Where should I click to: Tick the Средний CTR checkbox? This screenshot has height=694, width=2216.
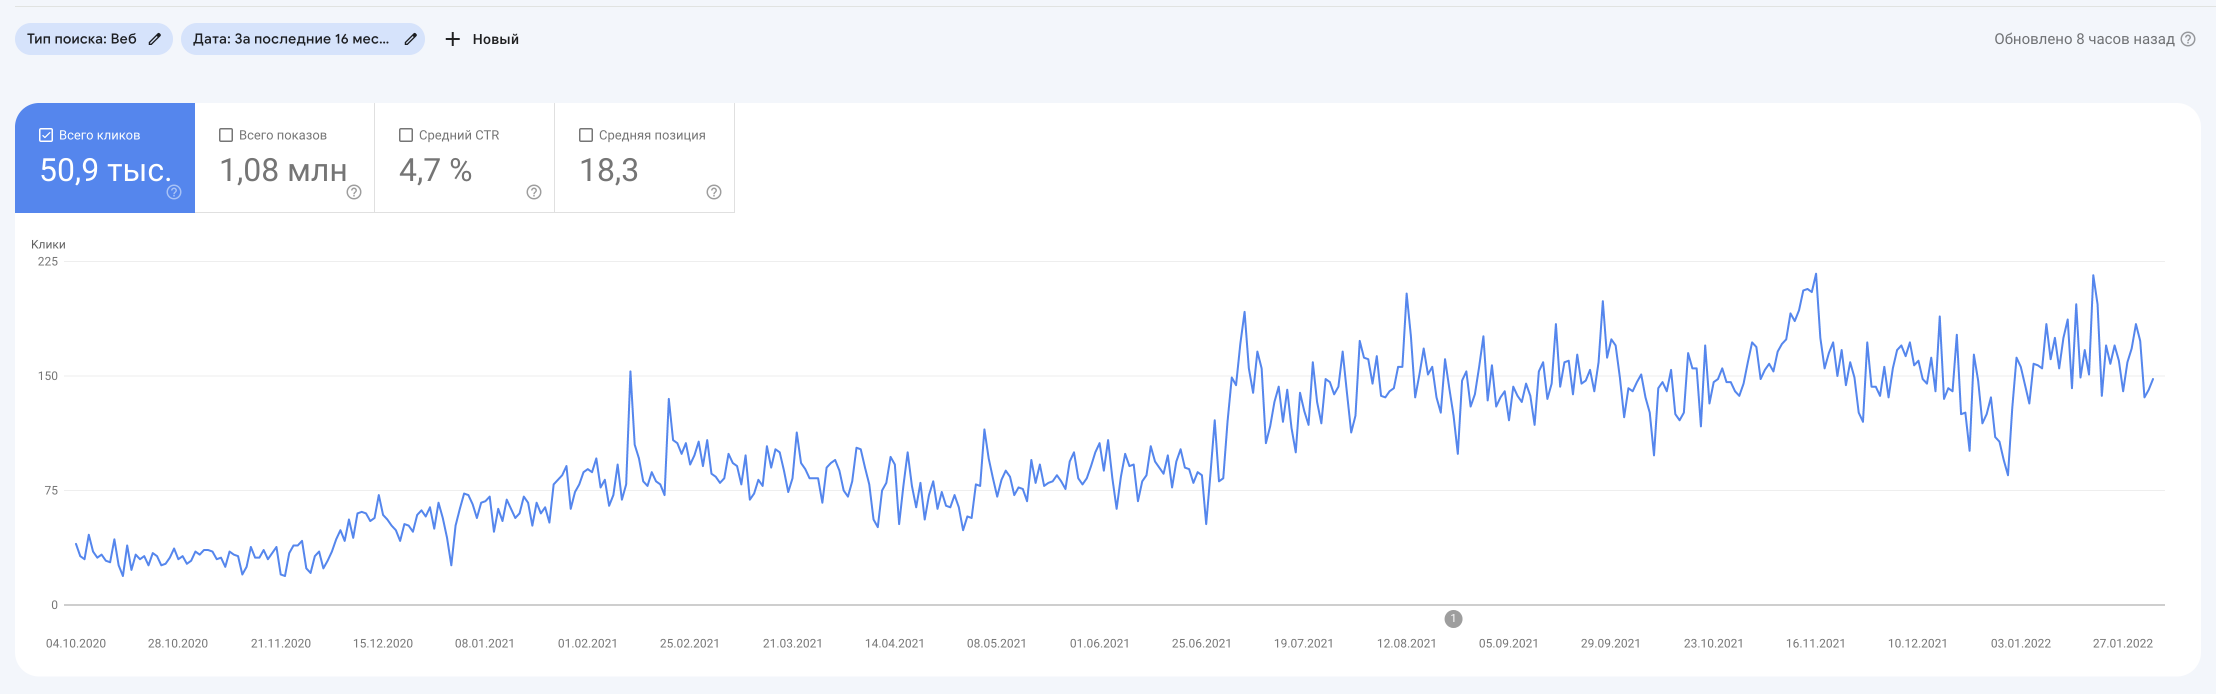[x=406, y=135]
